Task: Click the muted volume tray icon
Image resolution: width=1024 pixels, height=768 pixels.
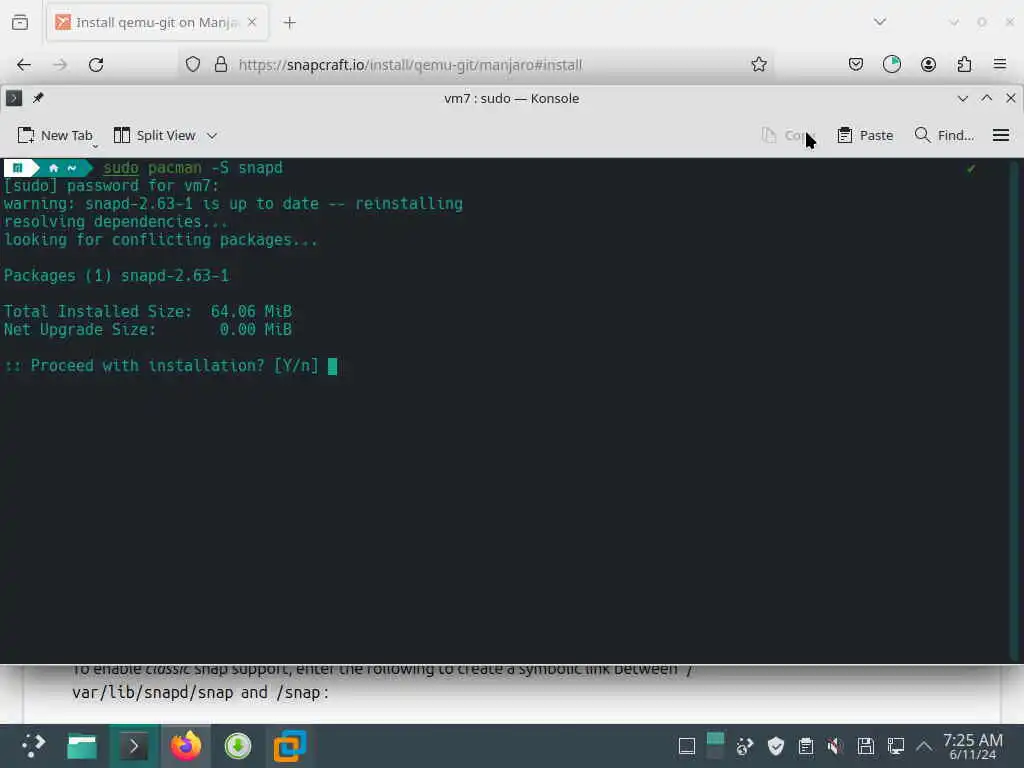Action: 835,746
